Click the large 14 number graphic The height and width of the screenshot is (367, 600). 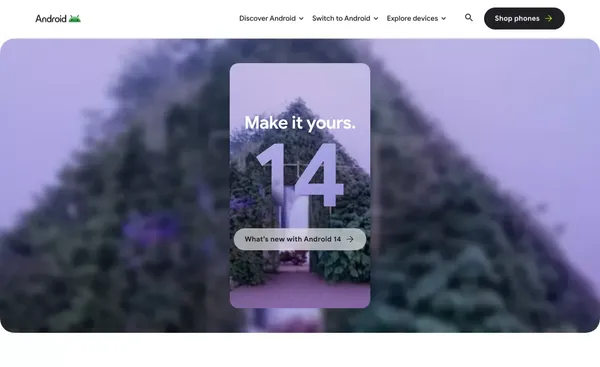click(x=300, y=175)
